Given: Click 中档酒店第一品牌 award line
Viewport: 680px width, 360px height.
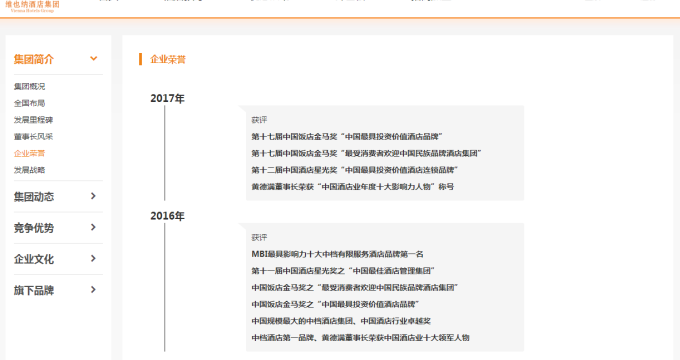Looking at the screenshot, I should point(360,337).
